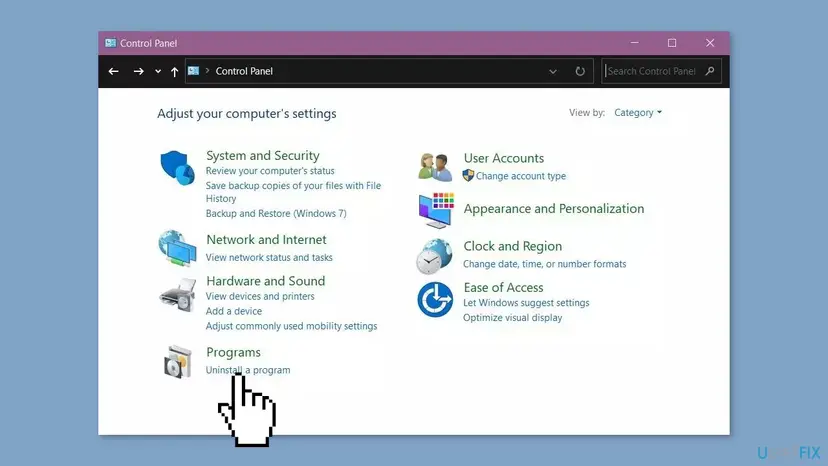Go forward with the right arrow button
The image size is (828, 466).
(x=138, y=71)
